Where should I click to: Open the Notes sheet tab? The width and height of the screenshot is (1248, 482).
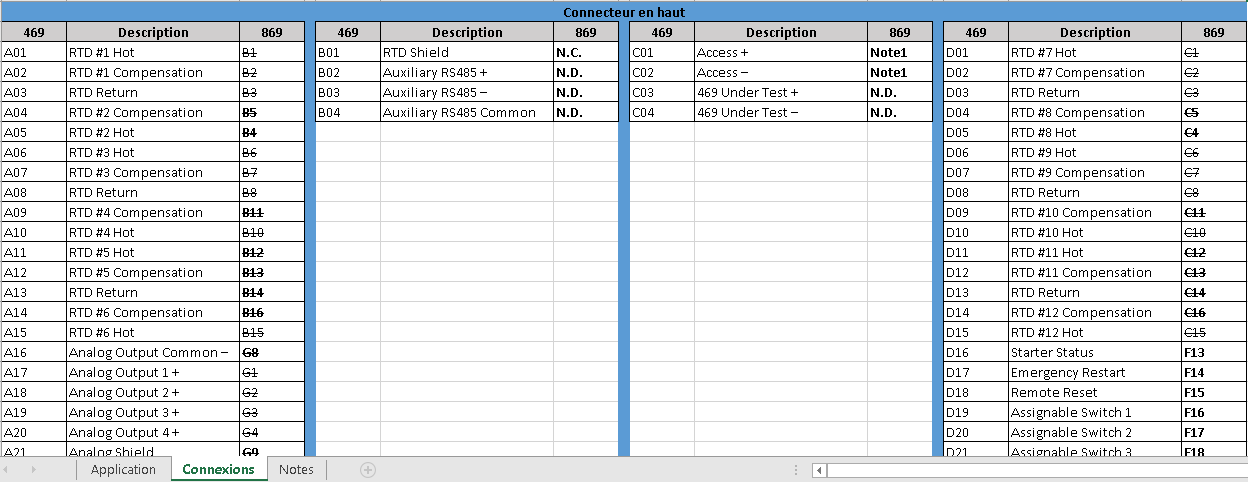tap(296, 470)
